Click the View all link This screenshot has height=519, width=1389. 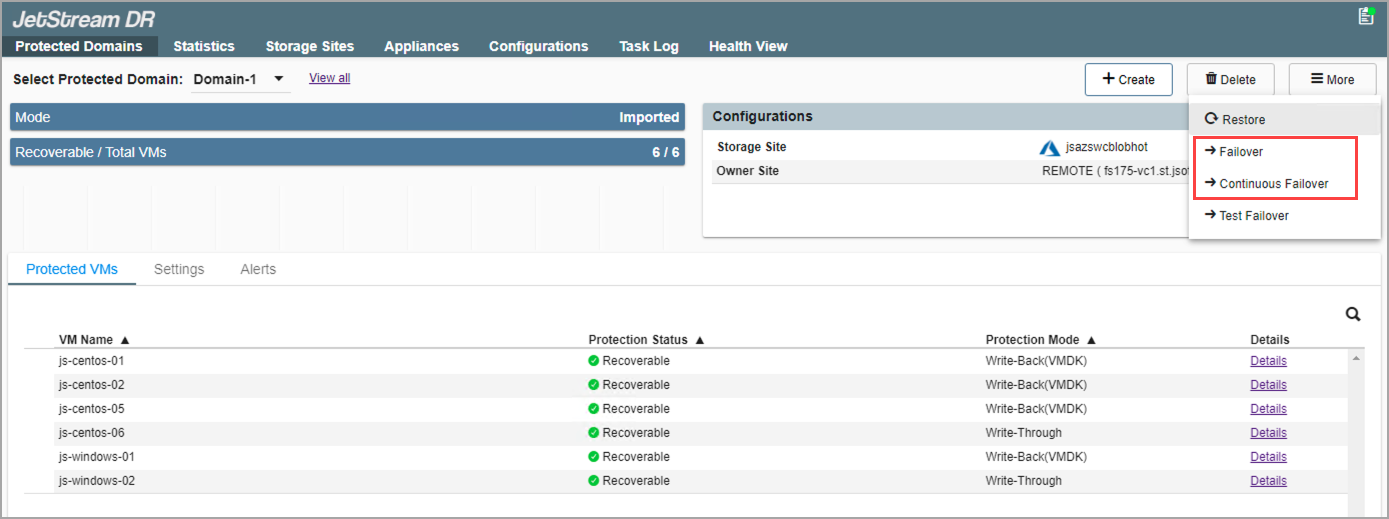point(329,78)
